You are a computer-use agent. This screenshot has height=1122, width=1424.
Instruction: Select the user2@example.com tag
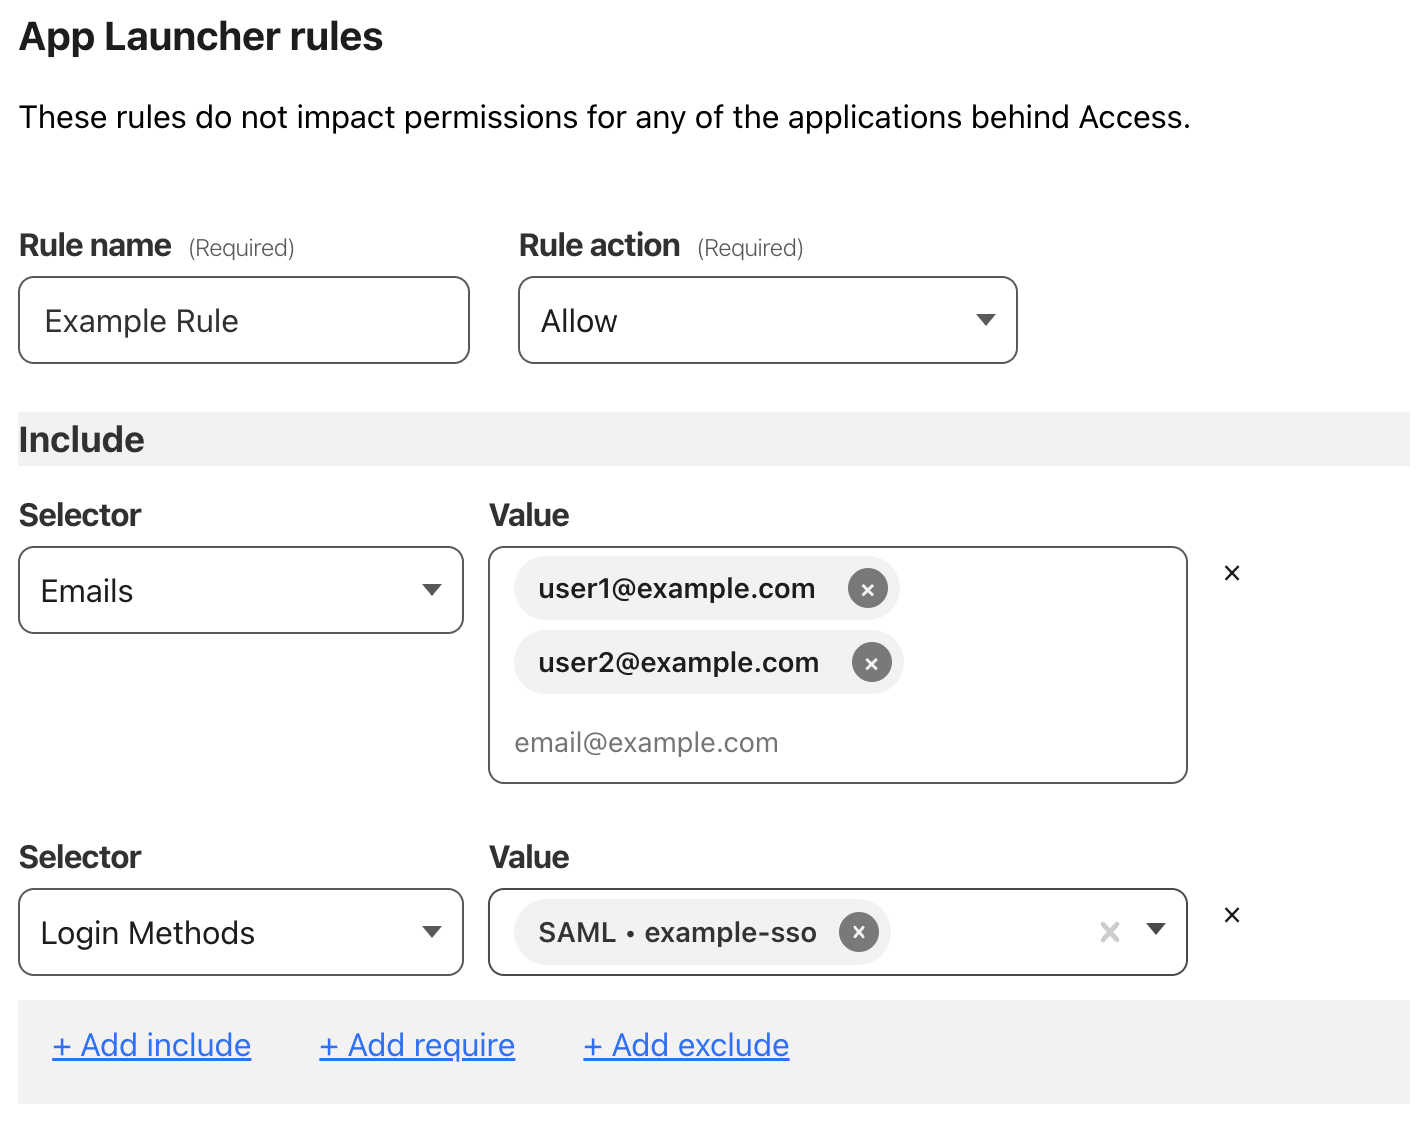tap(678, 662)
